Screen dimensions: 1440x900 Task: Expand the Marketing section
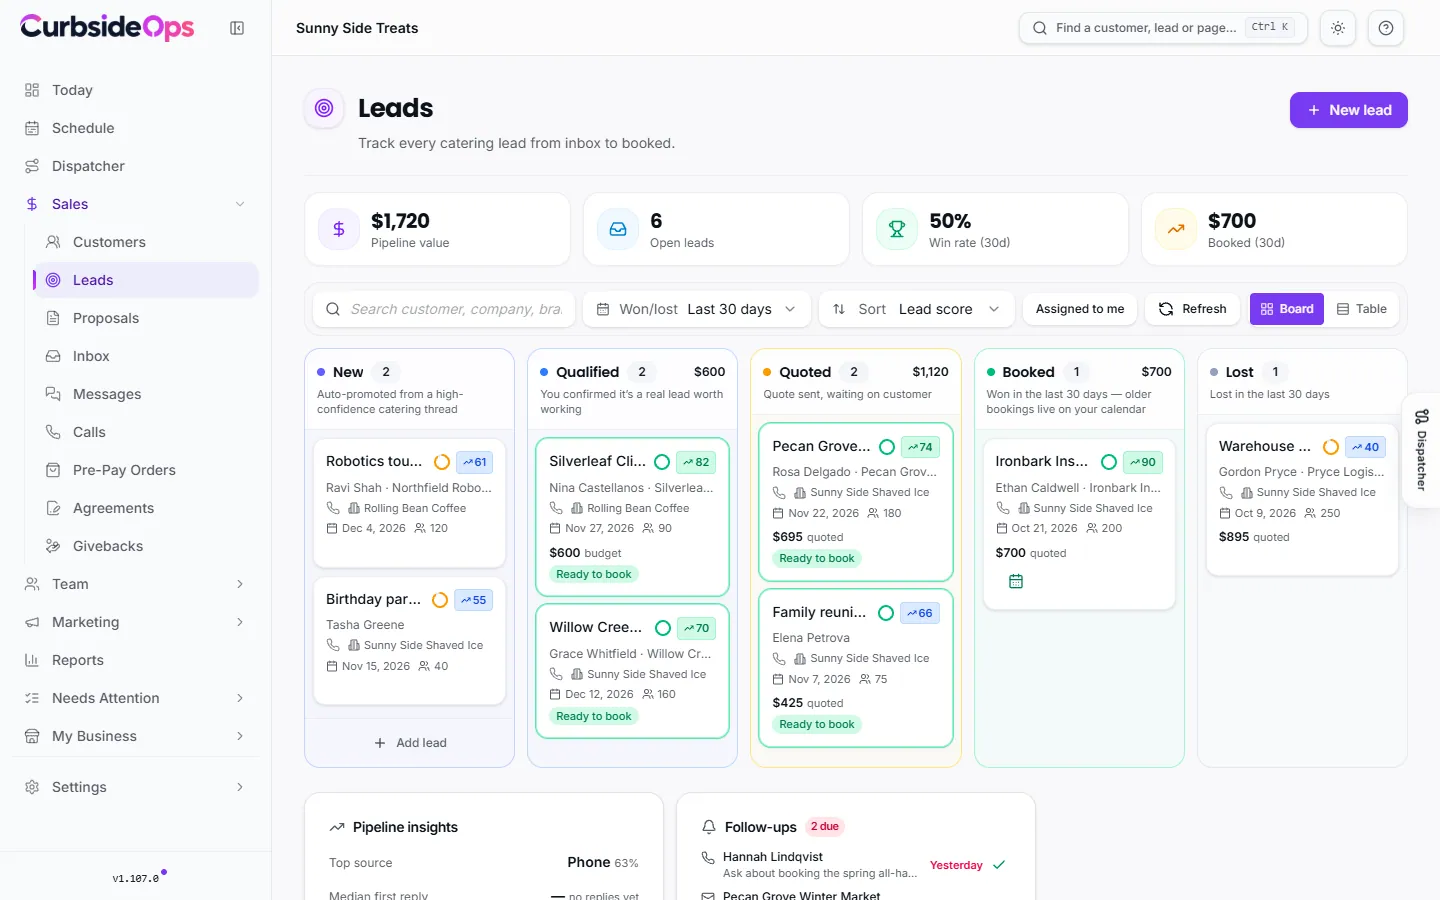(x=136, y=622)
